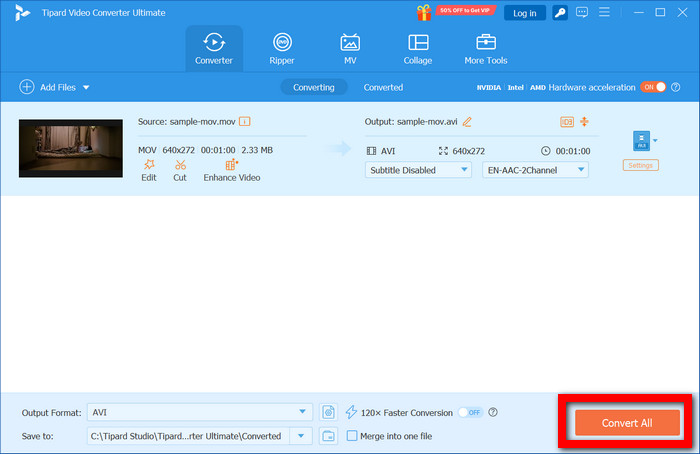Open the Cut scissors tool
The height and width of the screenshot is (454, 700).
[180, 165]
